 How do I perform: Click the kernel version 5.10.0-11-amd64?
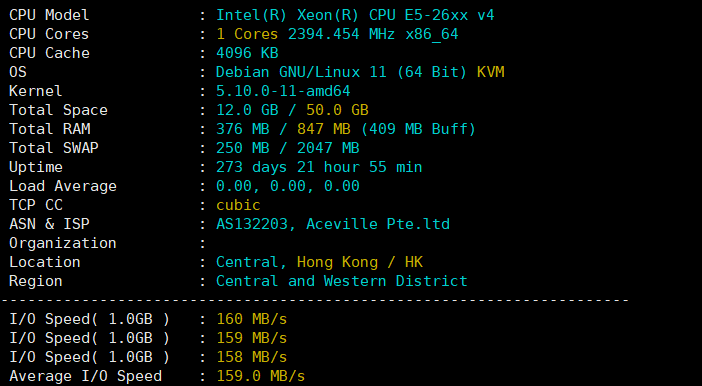pos(283,91)
